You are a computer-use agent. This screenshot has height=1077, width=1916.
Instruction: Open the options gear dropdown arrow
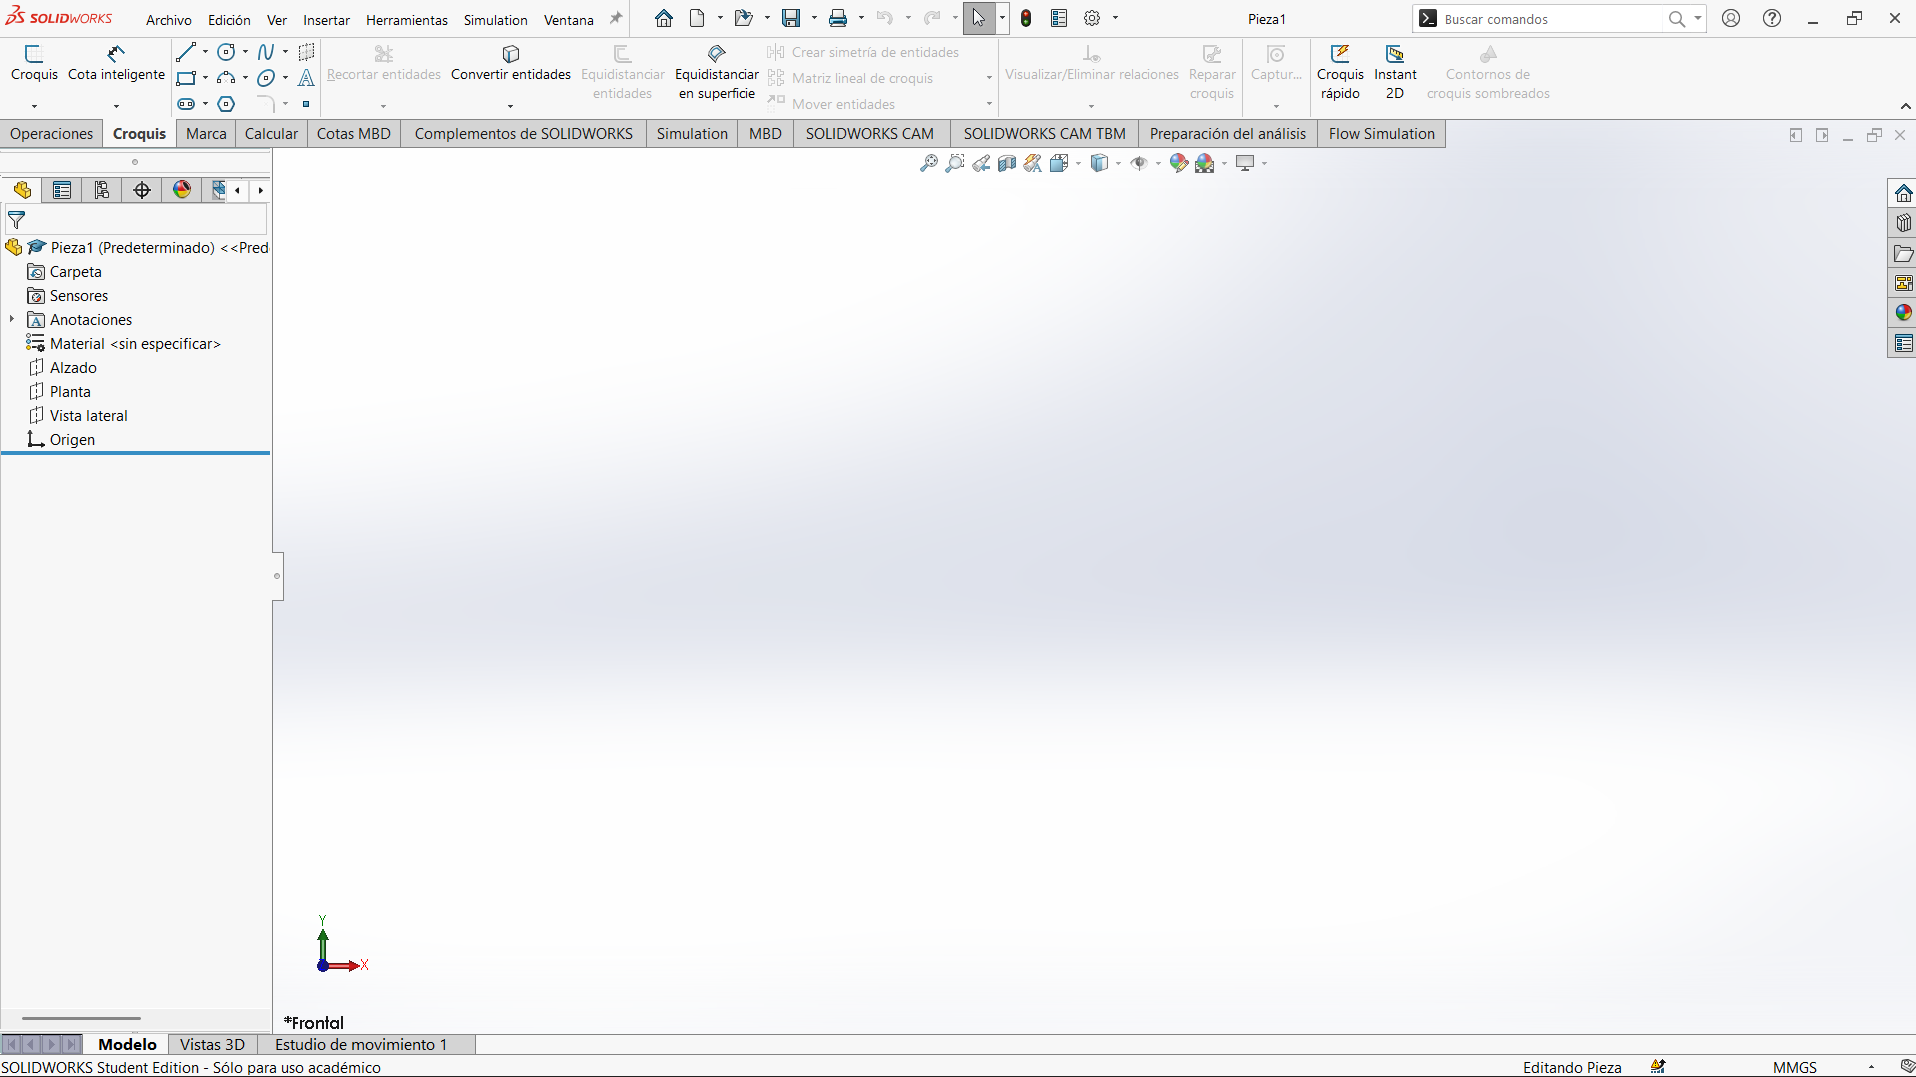pyautogui.click(x=1116, y=18)
